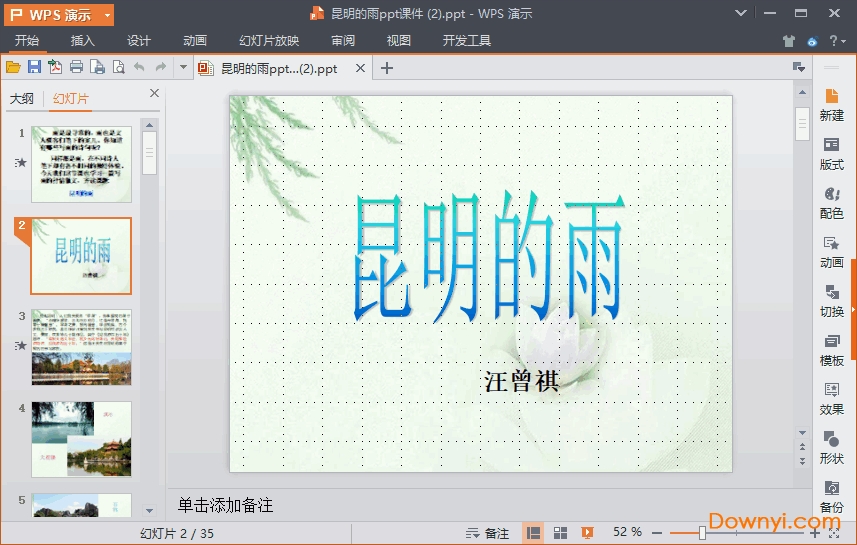Click the direct print icon beside Print

(97, 67)
